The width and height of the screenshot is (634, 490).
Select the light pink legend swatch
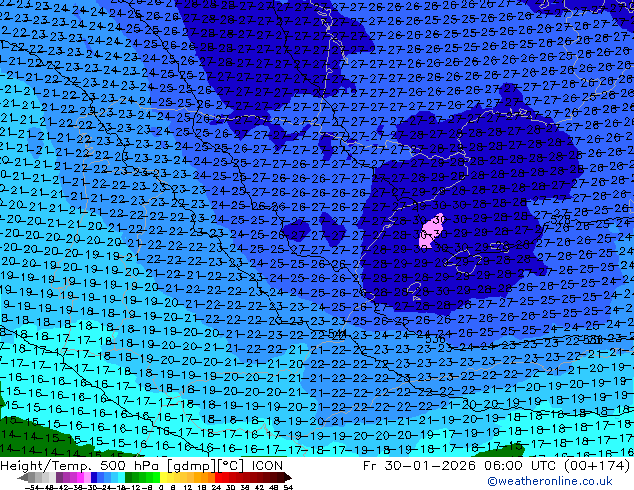pyautogui.click(x=87, y=477)
